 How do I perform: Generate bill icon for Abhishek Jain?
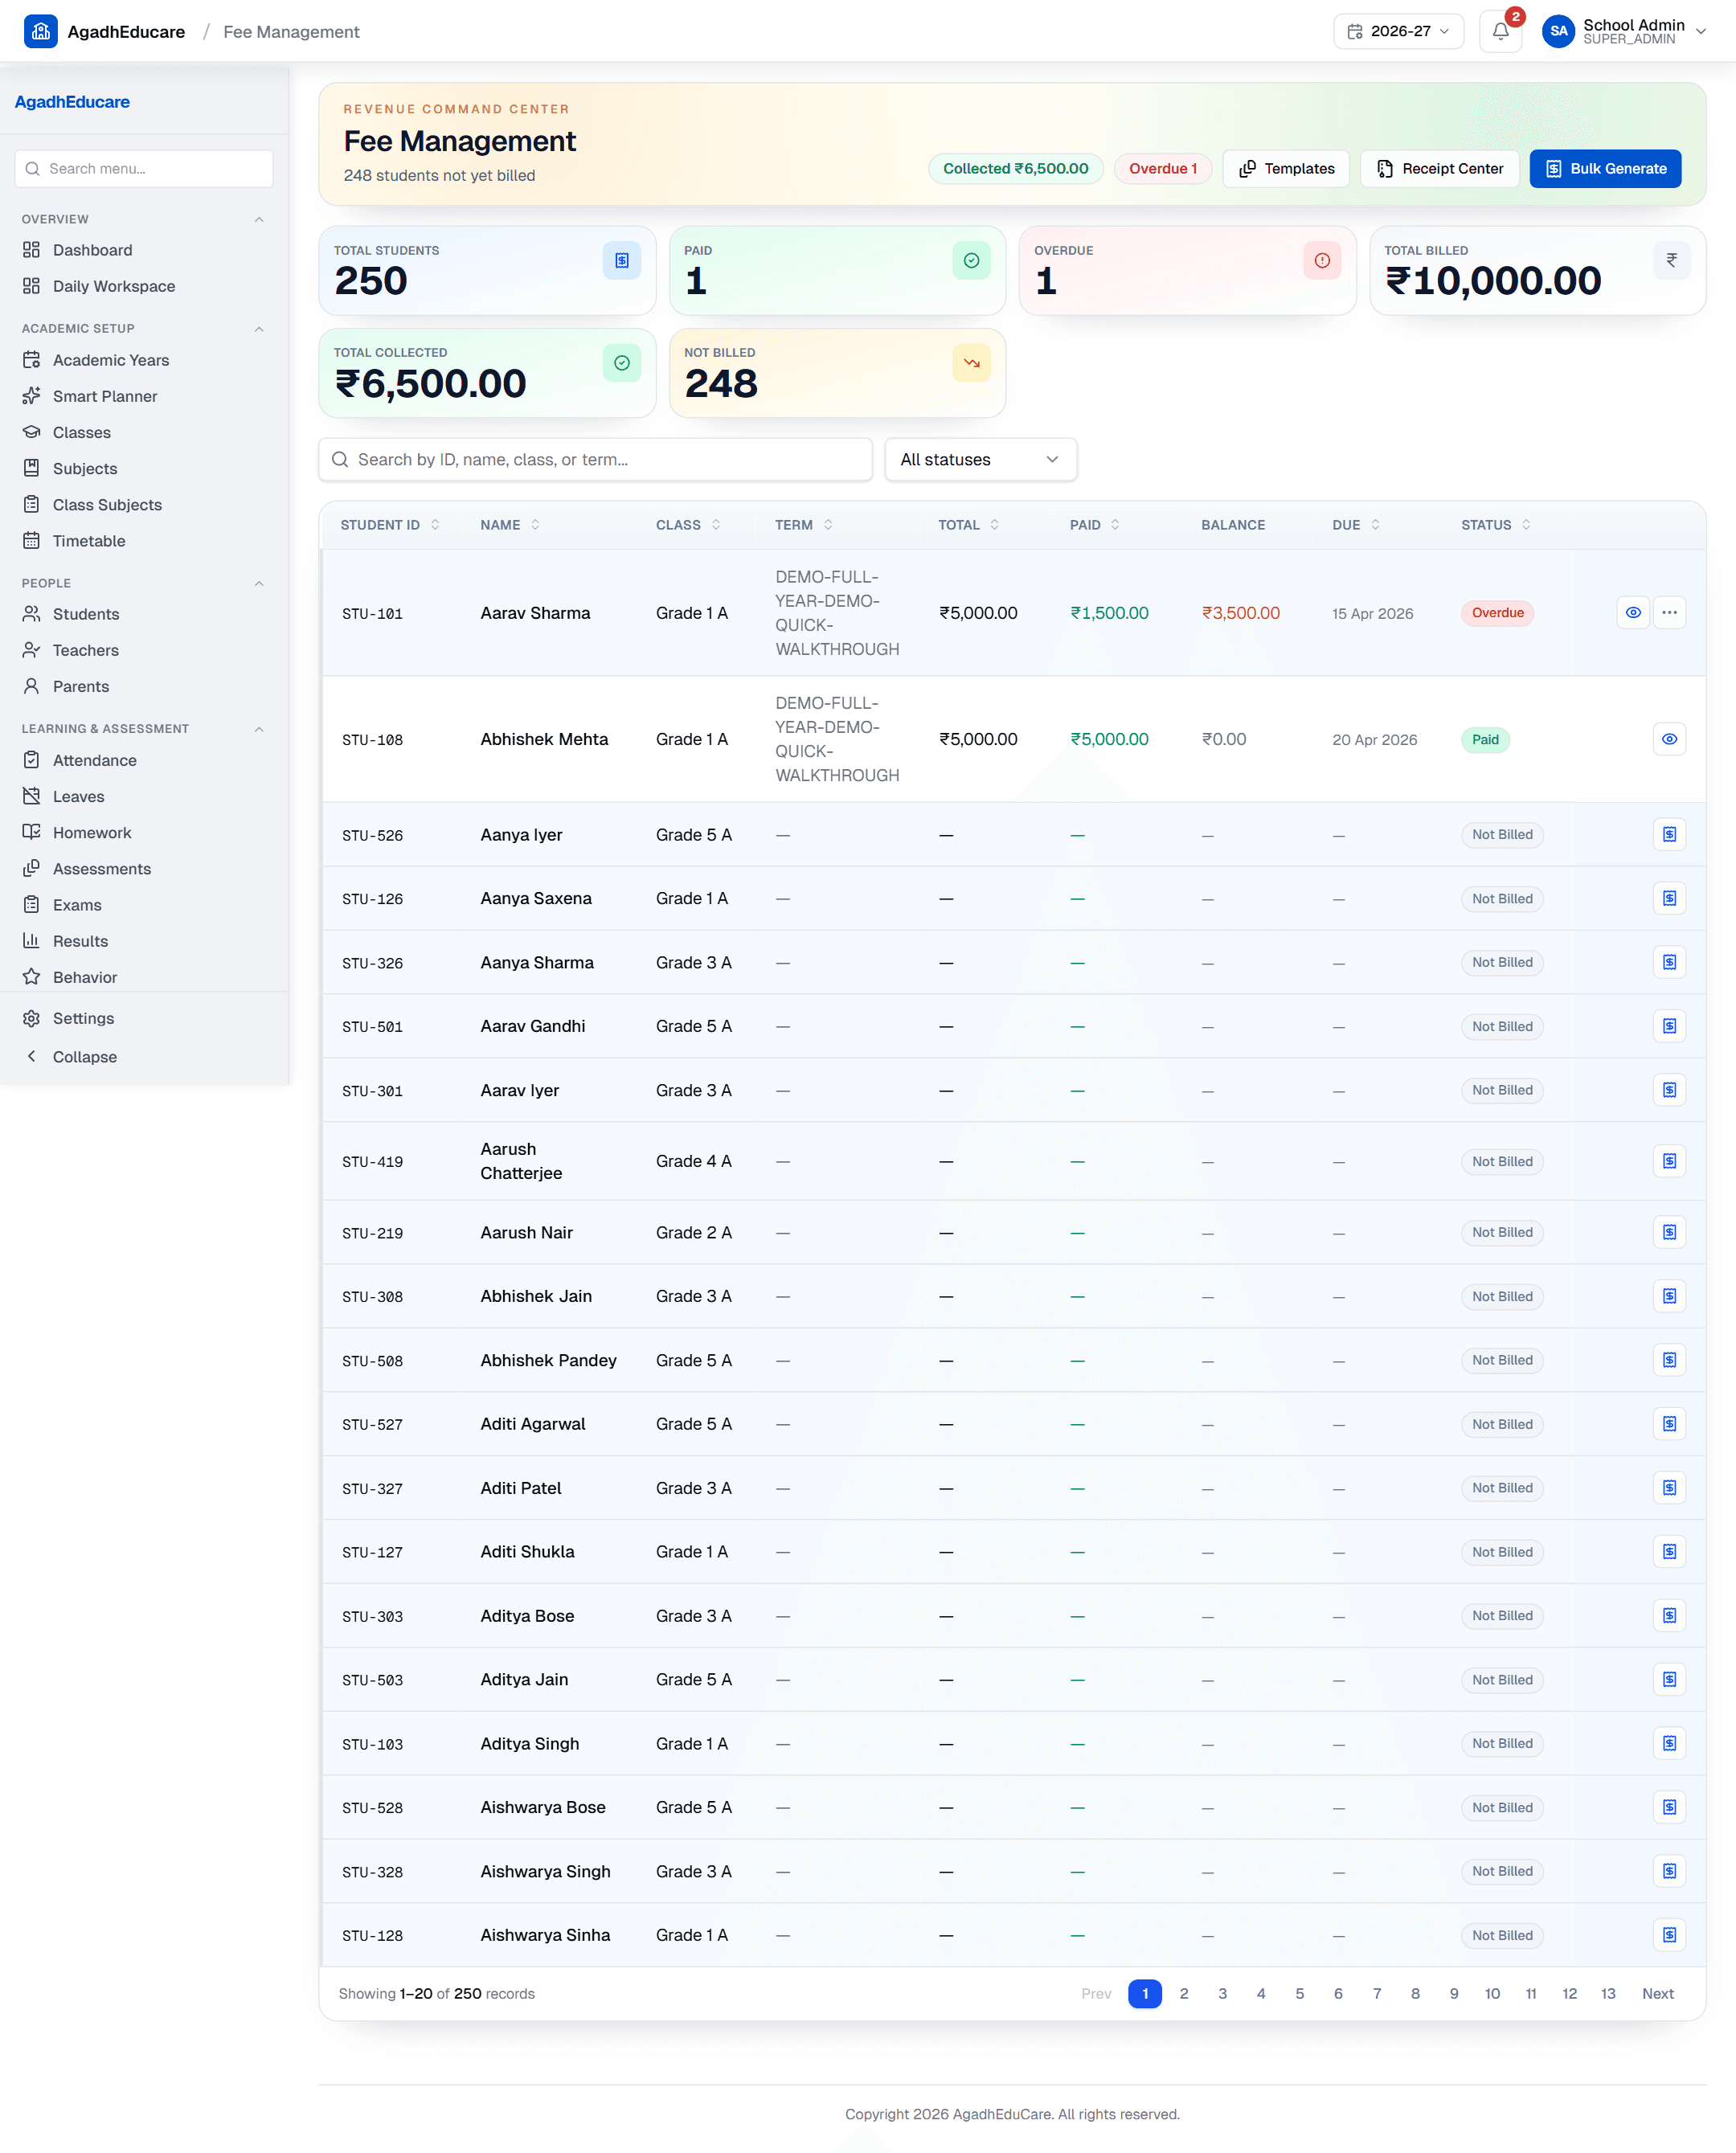pos(1669,1296)
